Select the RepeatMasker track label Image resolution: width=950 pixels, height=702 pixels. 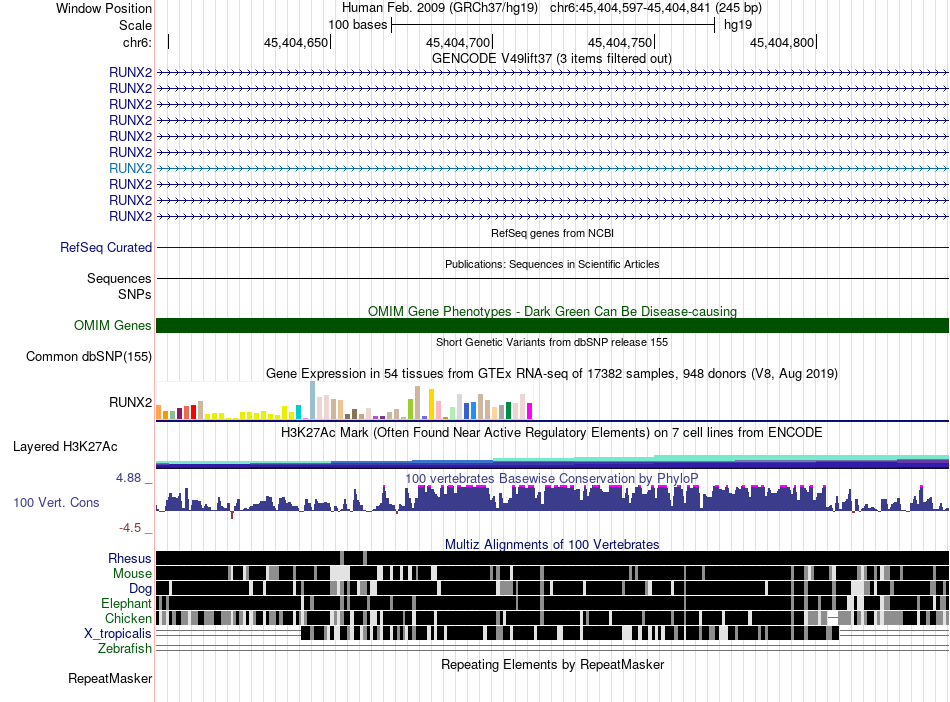[110, 679]
